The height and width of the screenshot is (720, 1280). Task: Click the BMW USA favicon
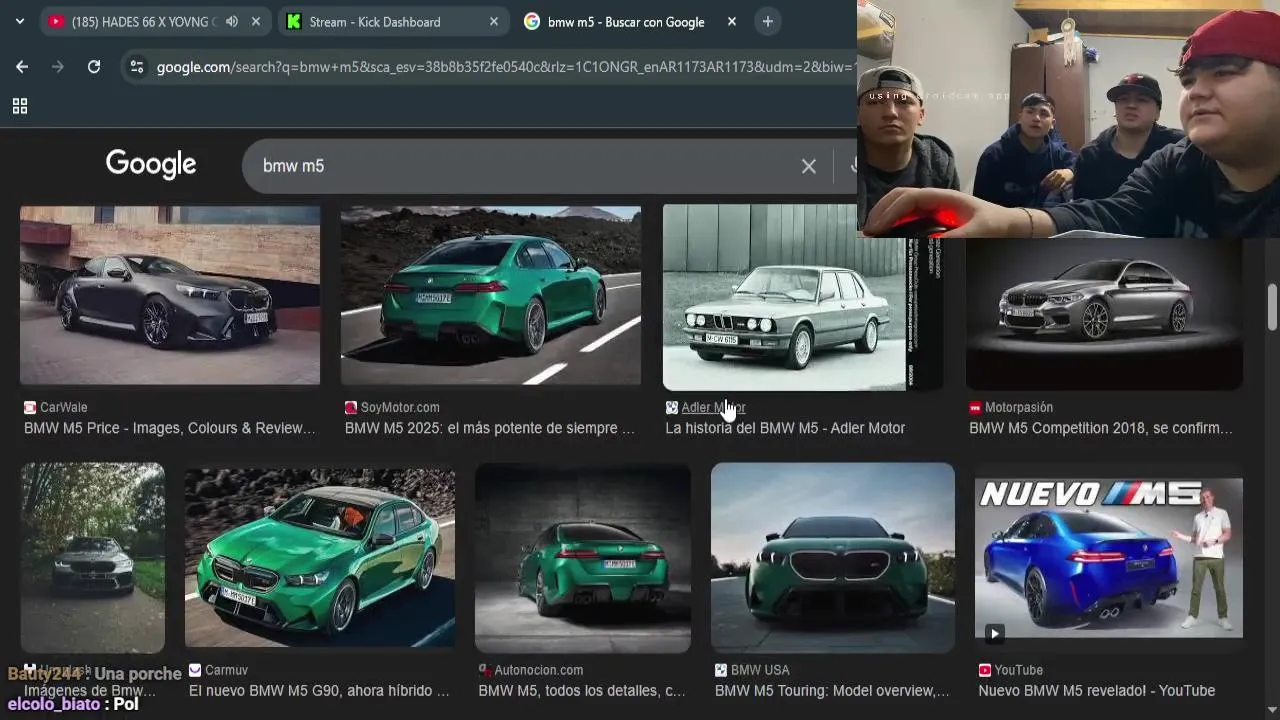click(x=721, y=670)
